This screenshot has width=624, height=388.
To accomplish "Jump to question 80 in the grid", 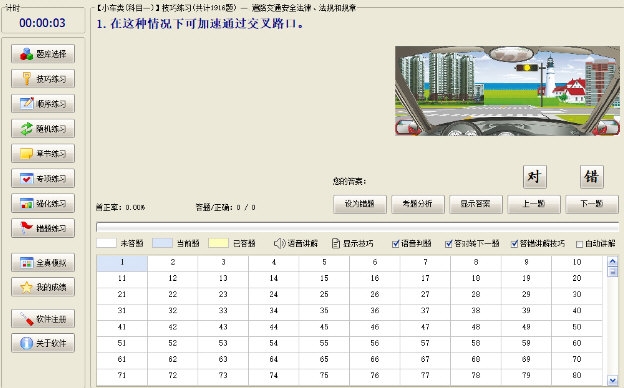I will tap(577, 376).
